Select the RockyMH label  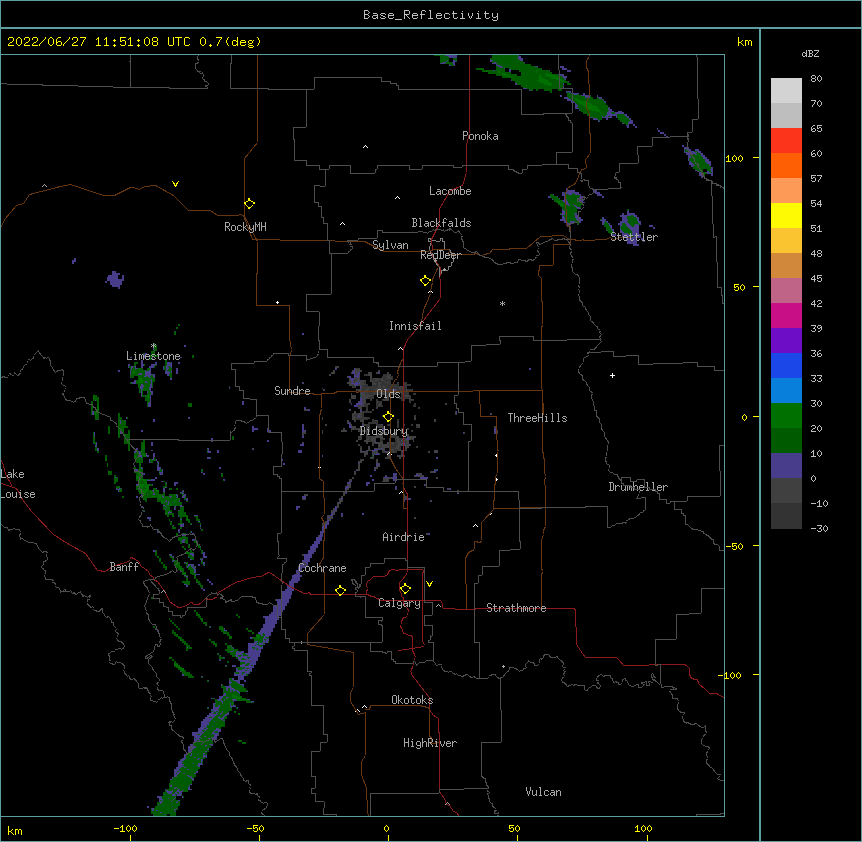click(245, 227)
